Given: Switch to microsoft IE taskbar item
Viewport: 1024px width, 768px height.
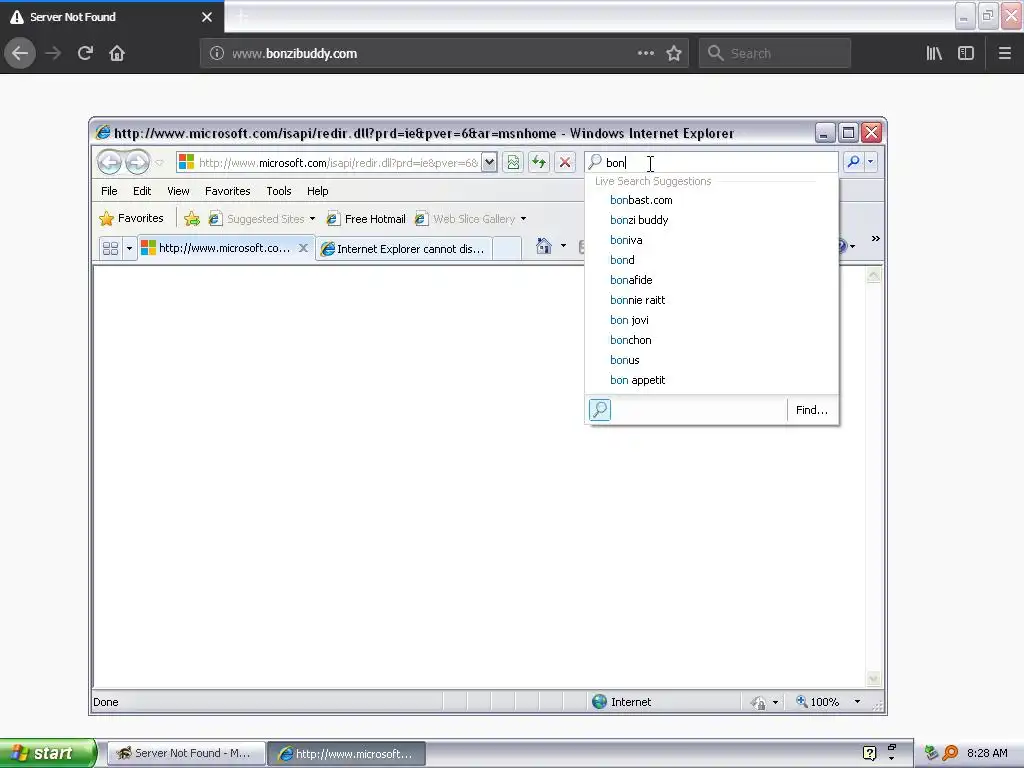Looking at the screenshot, I should pyautogui.click(x=346, y=753).
